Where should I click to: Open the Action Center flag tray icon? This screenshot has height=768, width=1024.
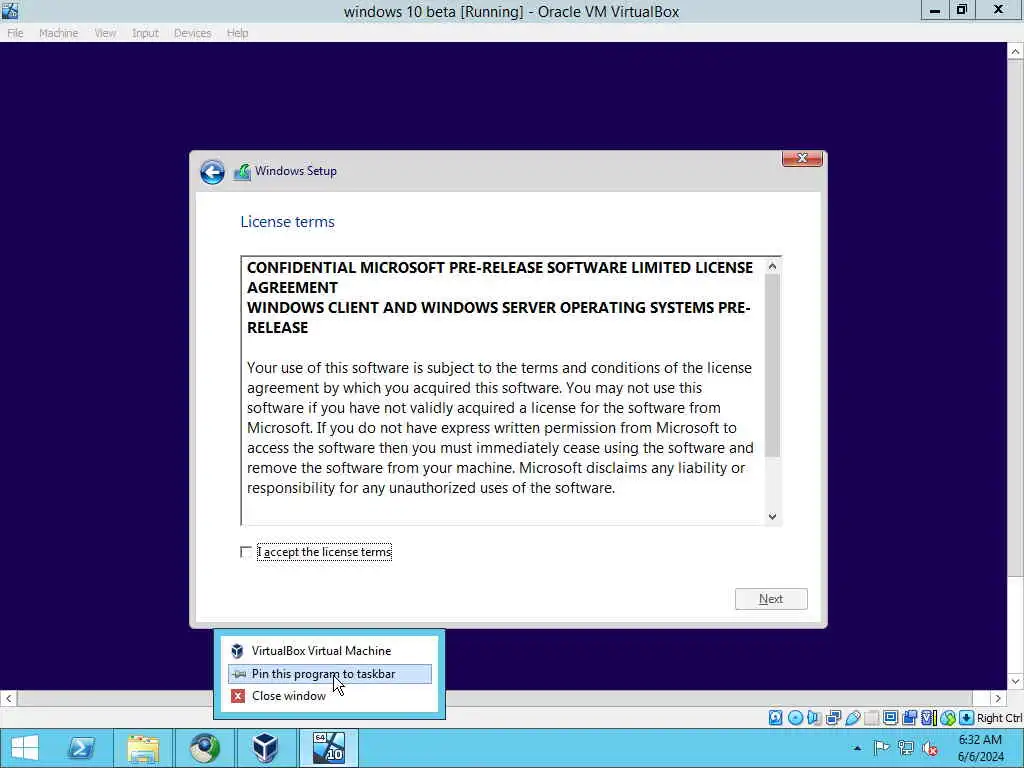[881, 748]
